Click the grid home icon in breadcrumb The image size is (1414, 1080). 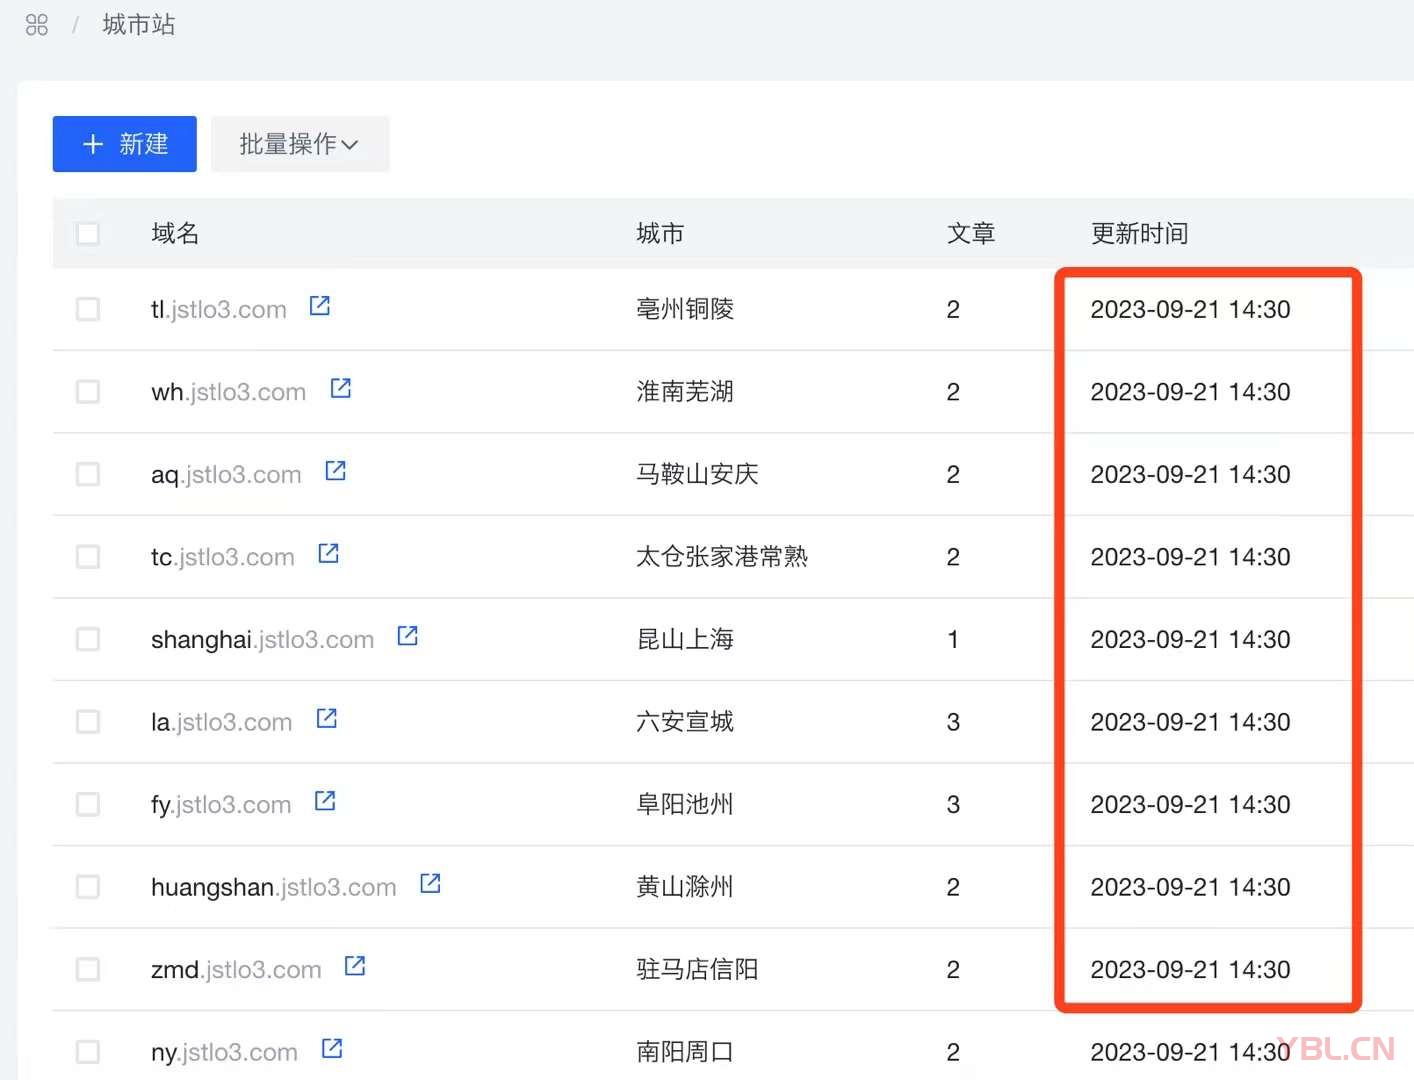coord(37,25)
